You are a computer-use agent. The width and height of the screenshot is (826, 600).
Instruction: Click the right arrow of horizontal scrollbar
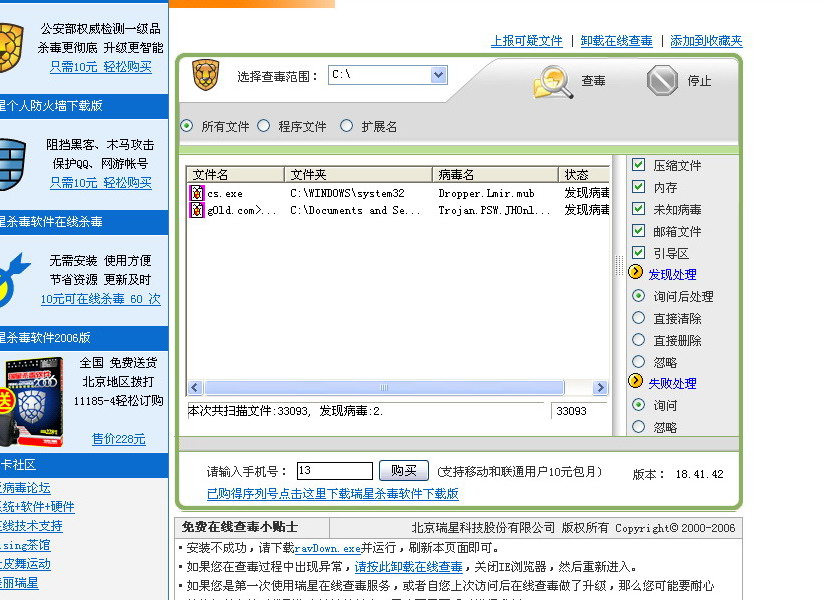click(600, 388)
